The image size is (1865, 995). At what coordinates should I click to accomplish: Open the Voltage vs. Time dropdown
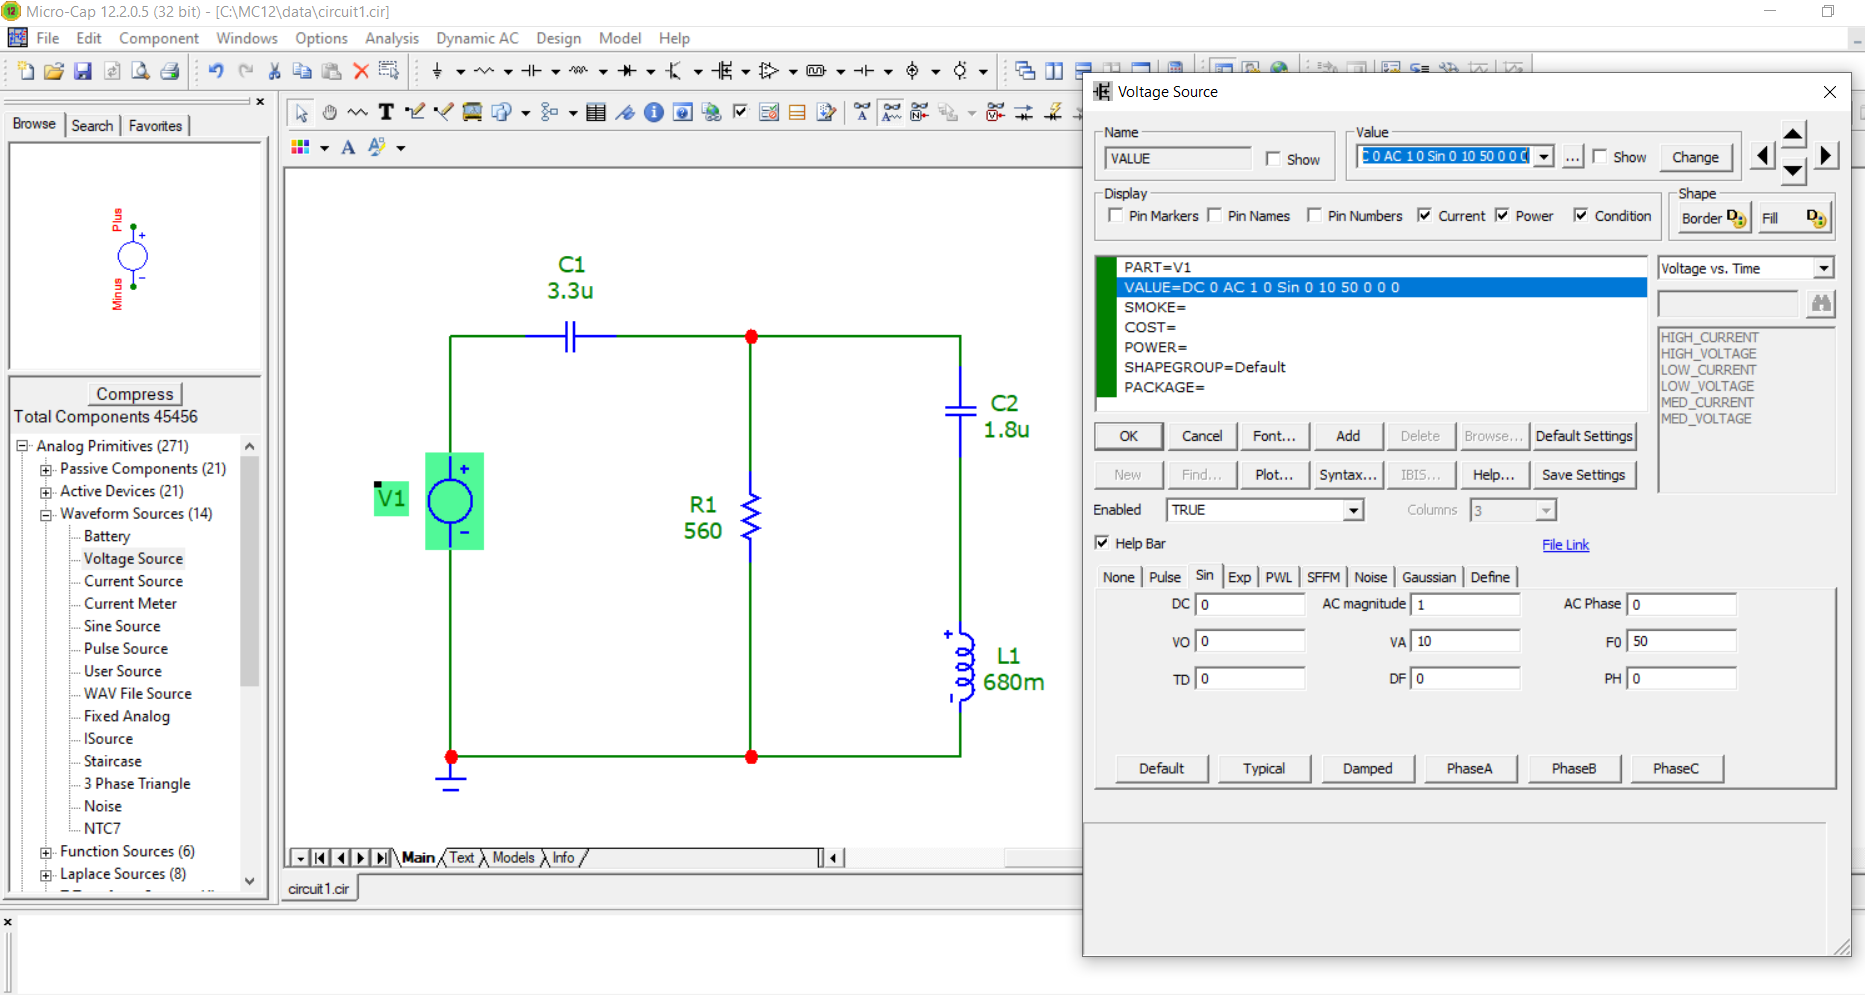pyautogui.click(x=1824, y=268)
